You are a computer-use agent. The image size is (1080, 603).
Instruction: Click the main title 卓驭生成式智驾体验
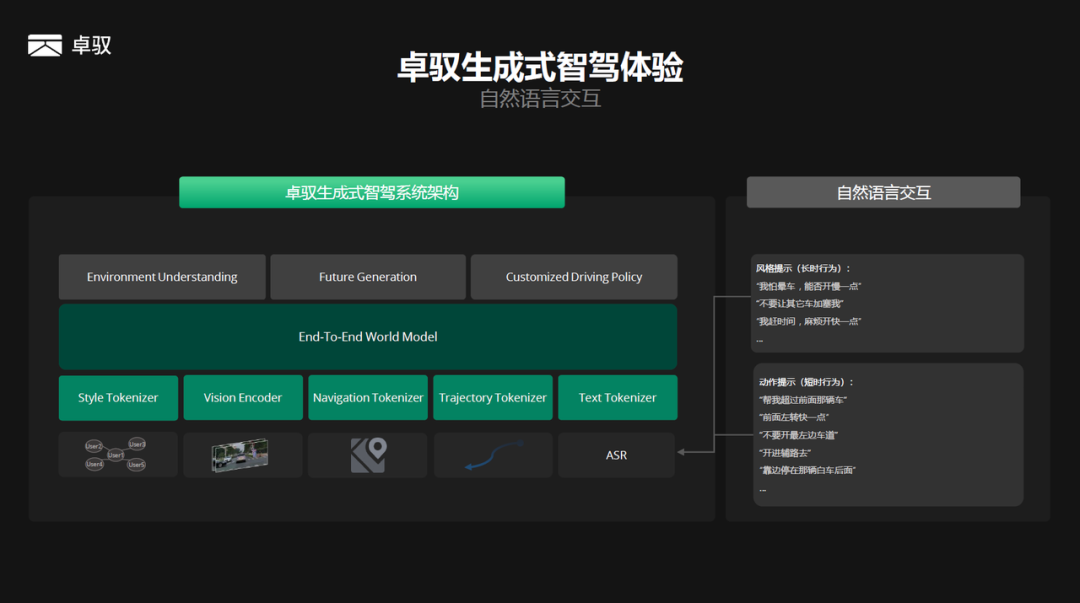(x=540, y=68)
